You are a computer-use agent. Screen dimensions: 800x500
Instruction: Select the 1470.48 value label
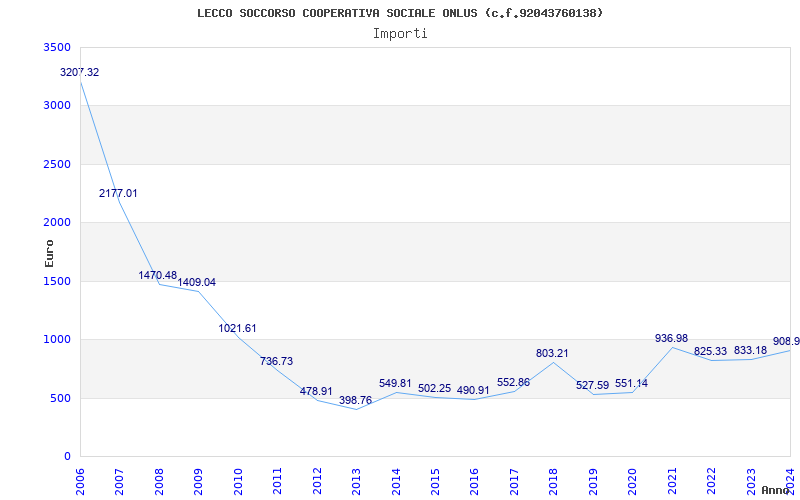158,276
